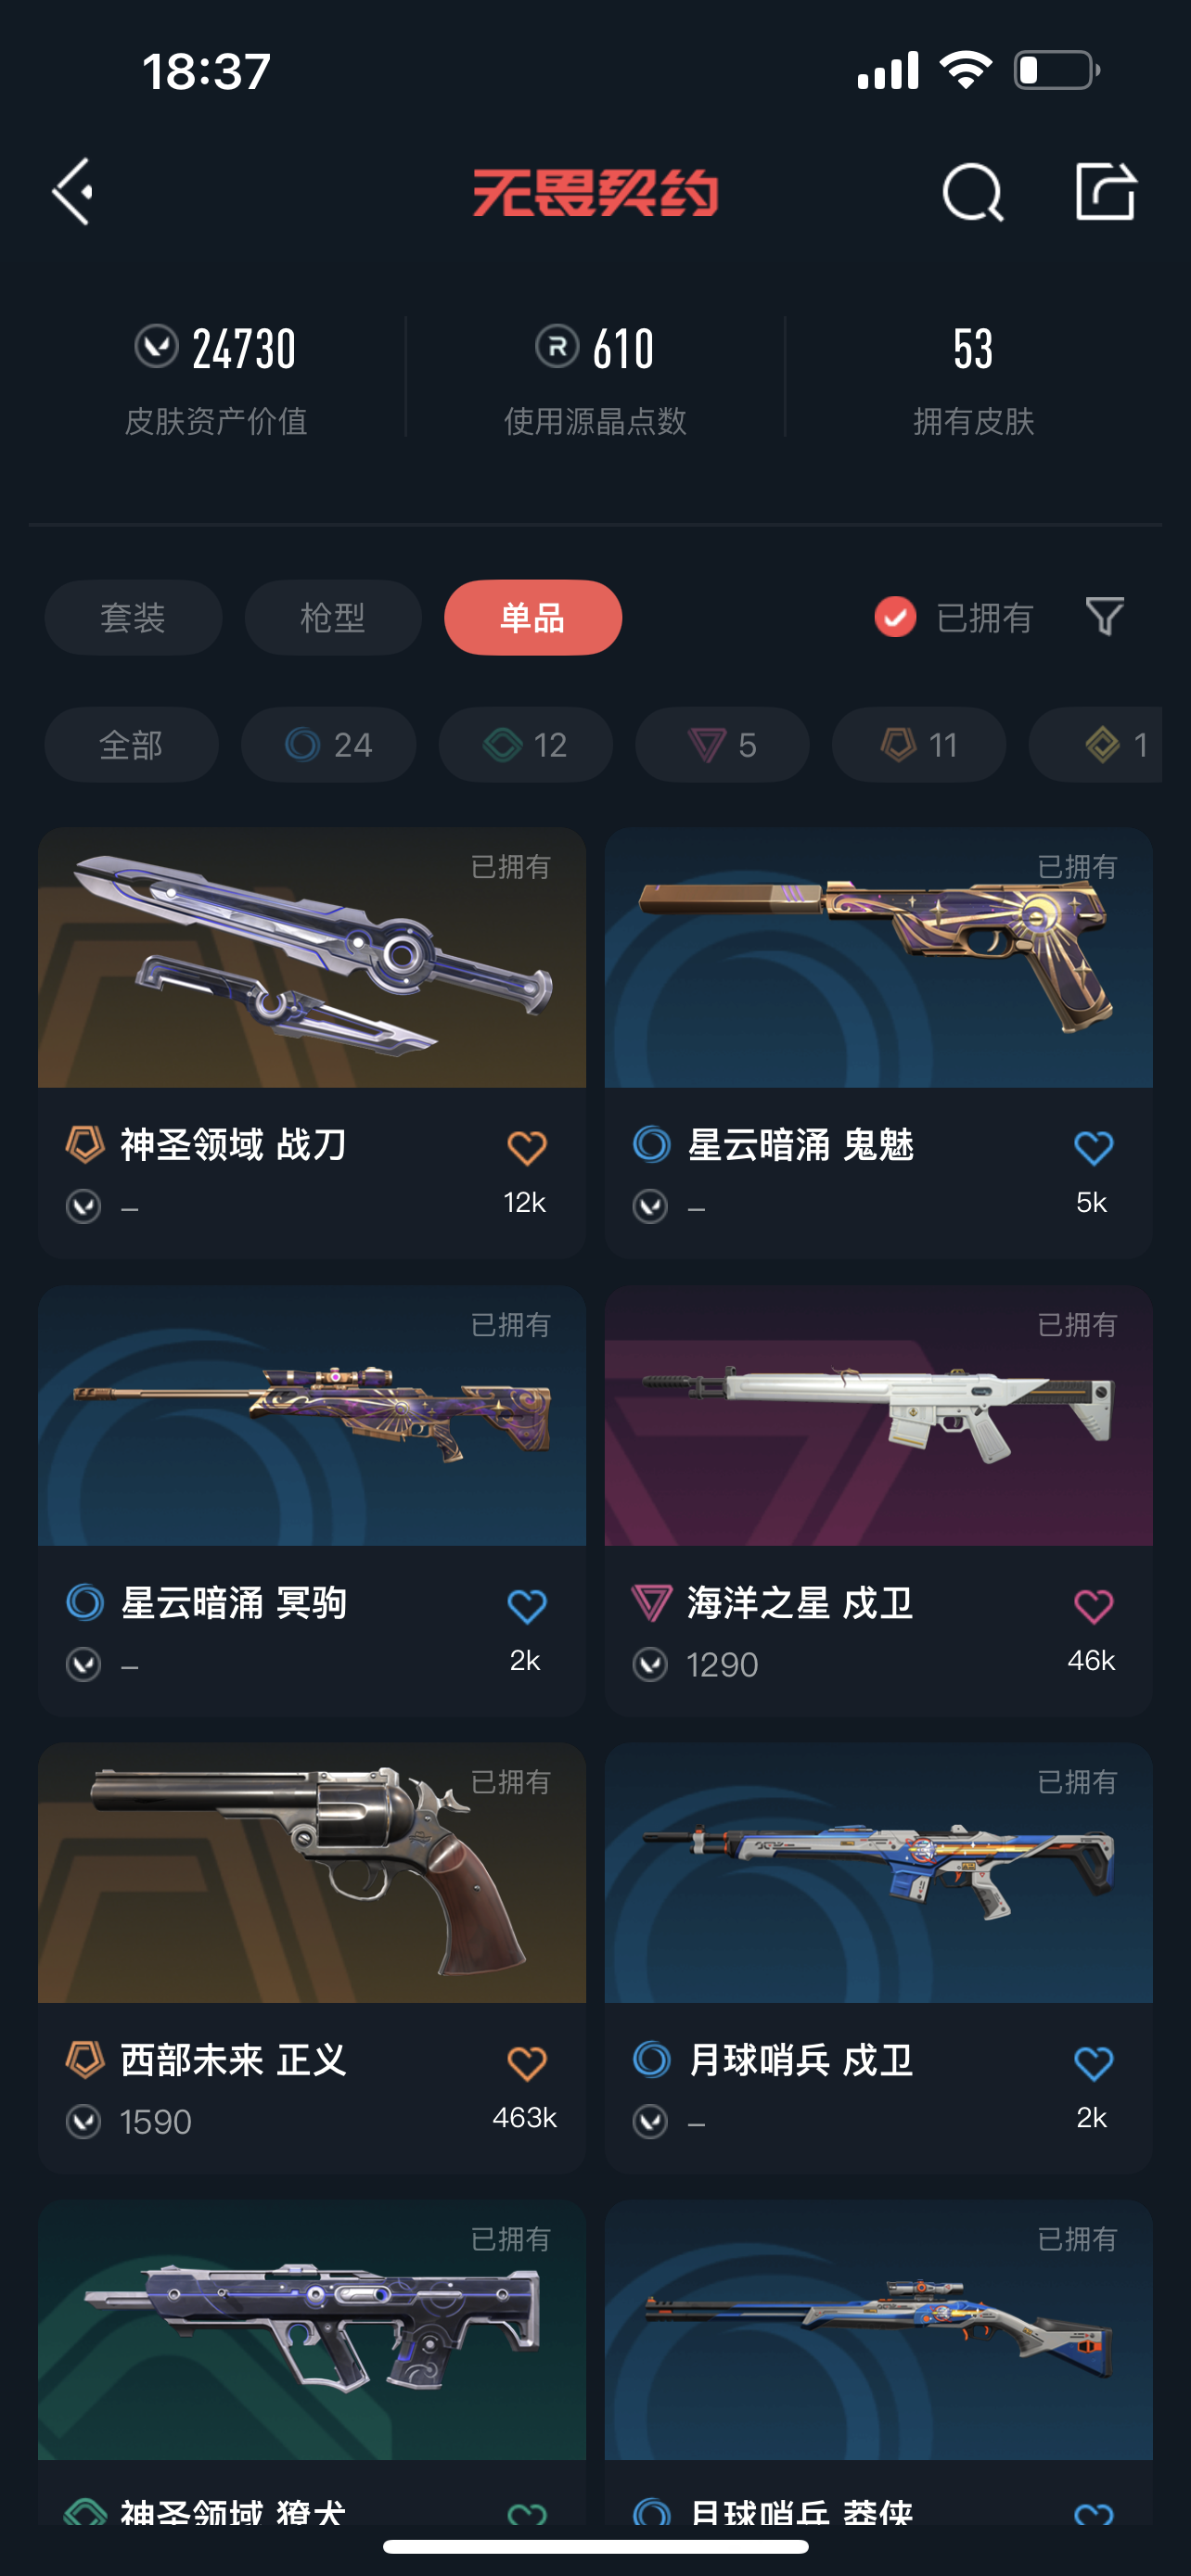Toggle heart on 星云暗涌 鬼魅

click(x=1092, y=1147)
